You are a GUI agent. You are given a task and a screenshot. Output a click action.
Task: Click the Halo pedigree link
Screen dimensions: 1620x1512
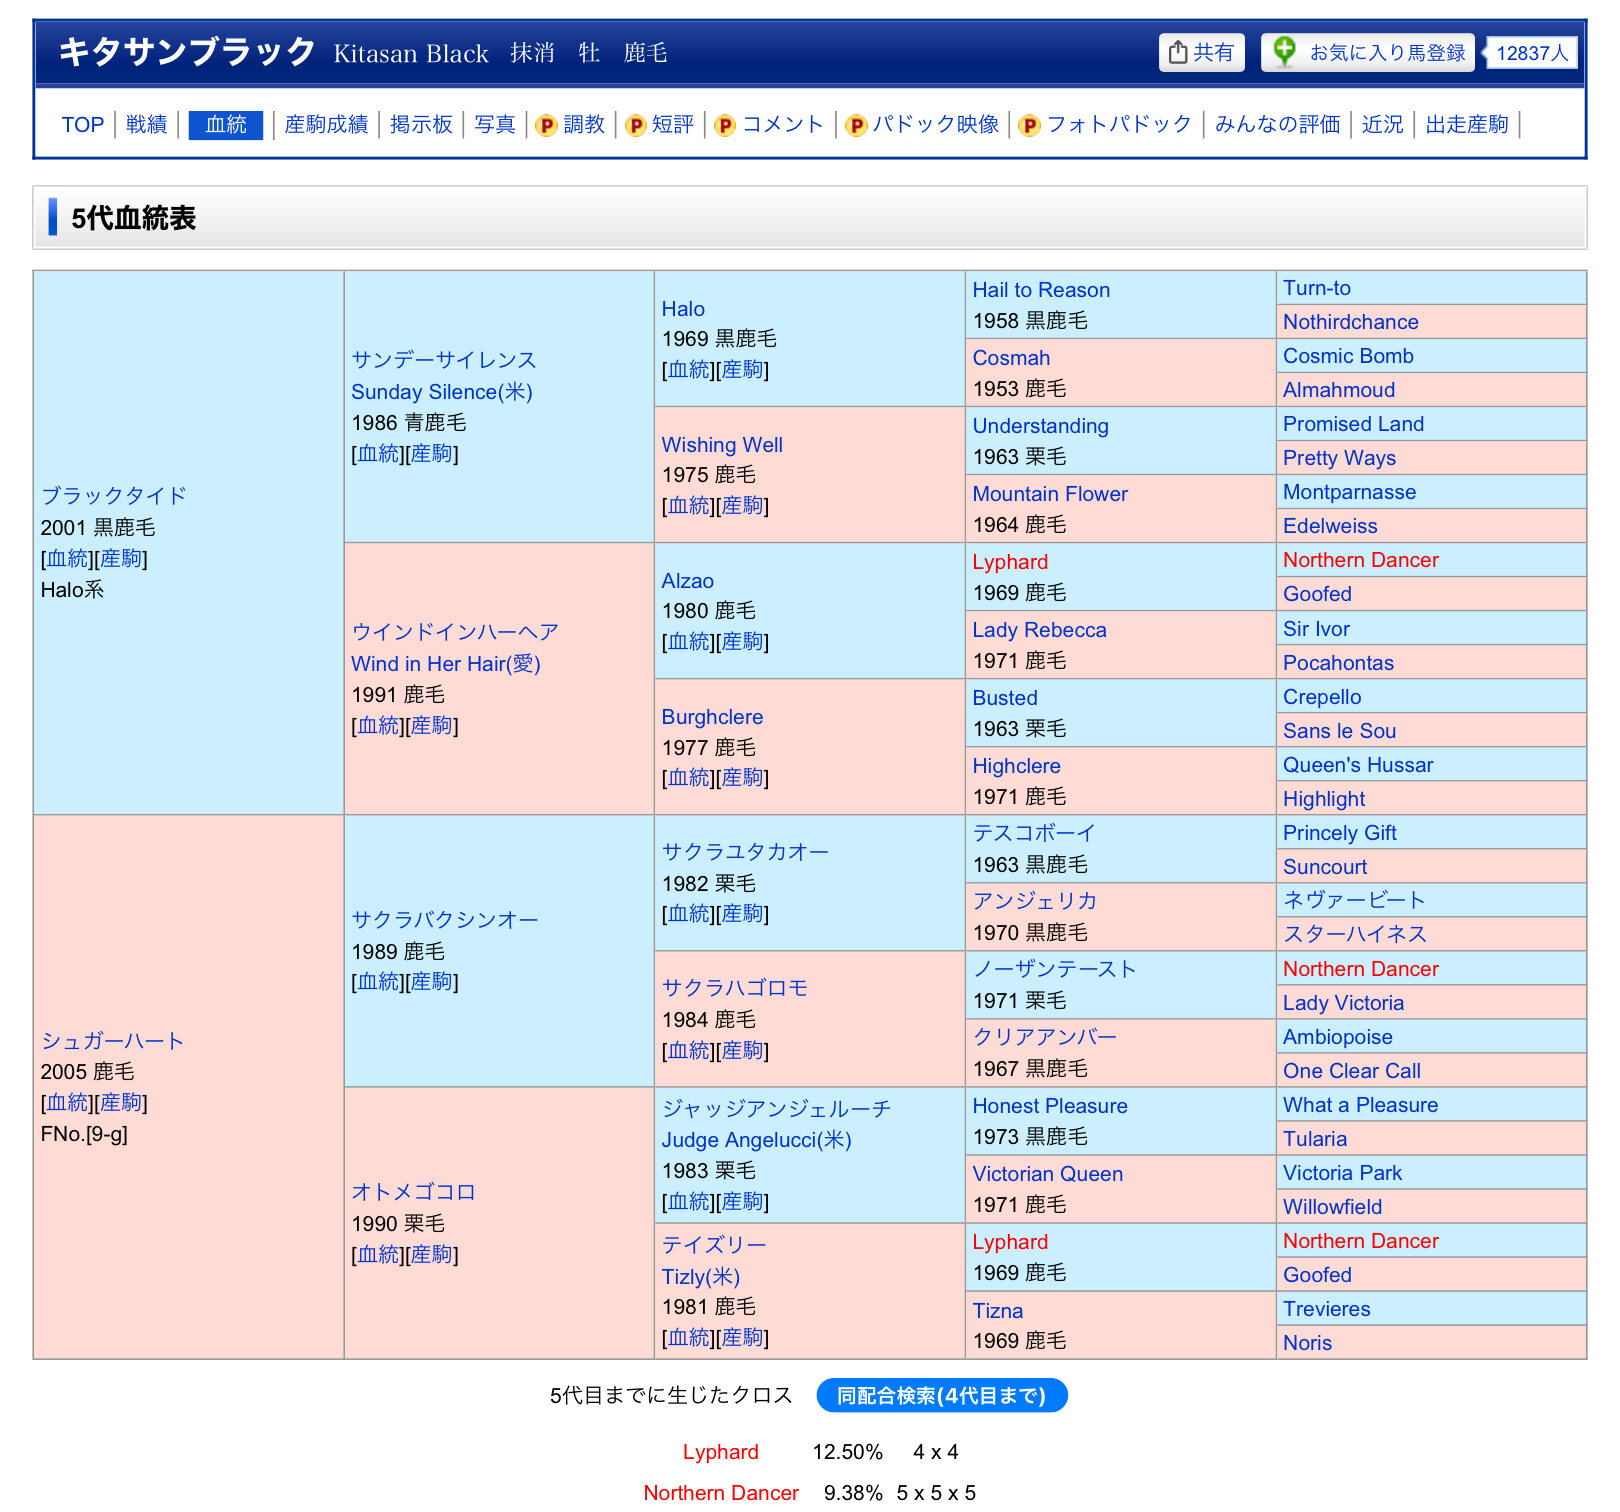683,309
